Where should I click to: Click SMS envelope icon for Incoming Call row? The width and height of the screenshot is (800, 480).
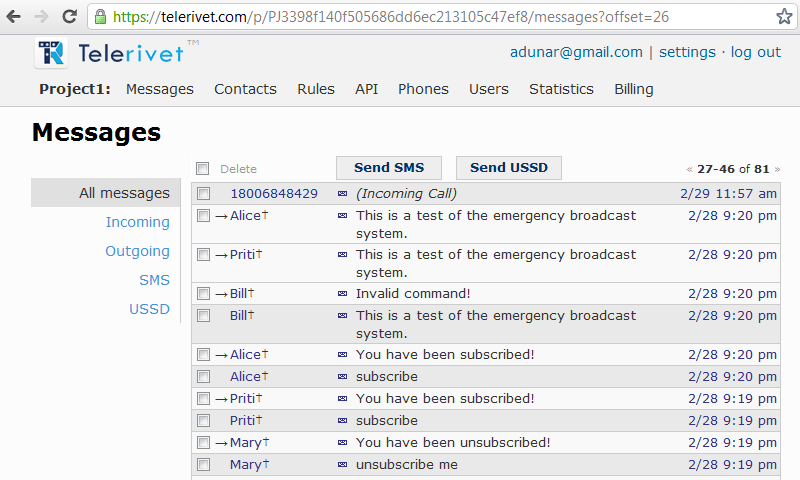point(342,194)
